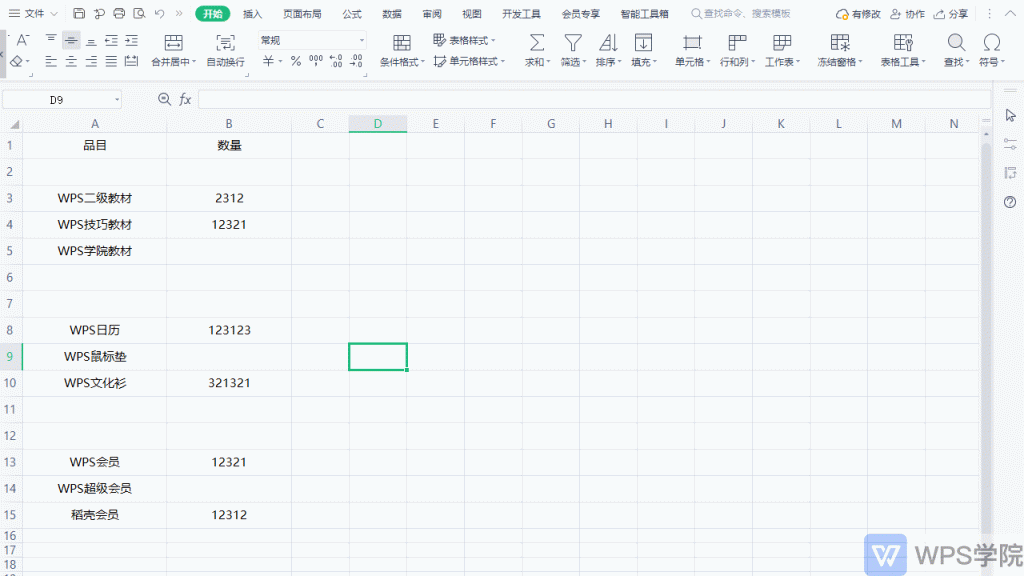
Task: Open the 智能工具箱 tab
Action: 645,14
